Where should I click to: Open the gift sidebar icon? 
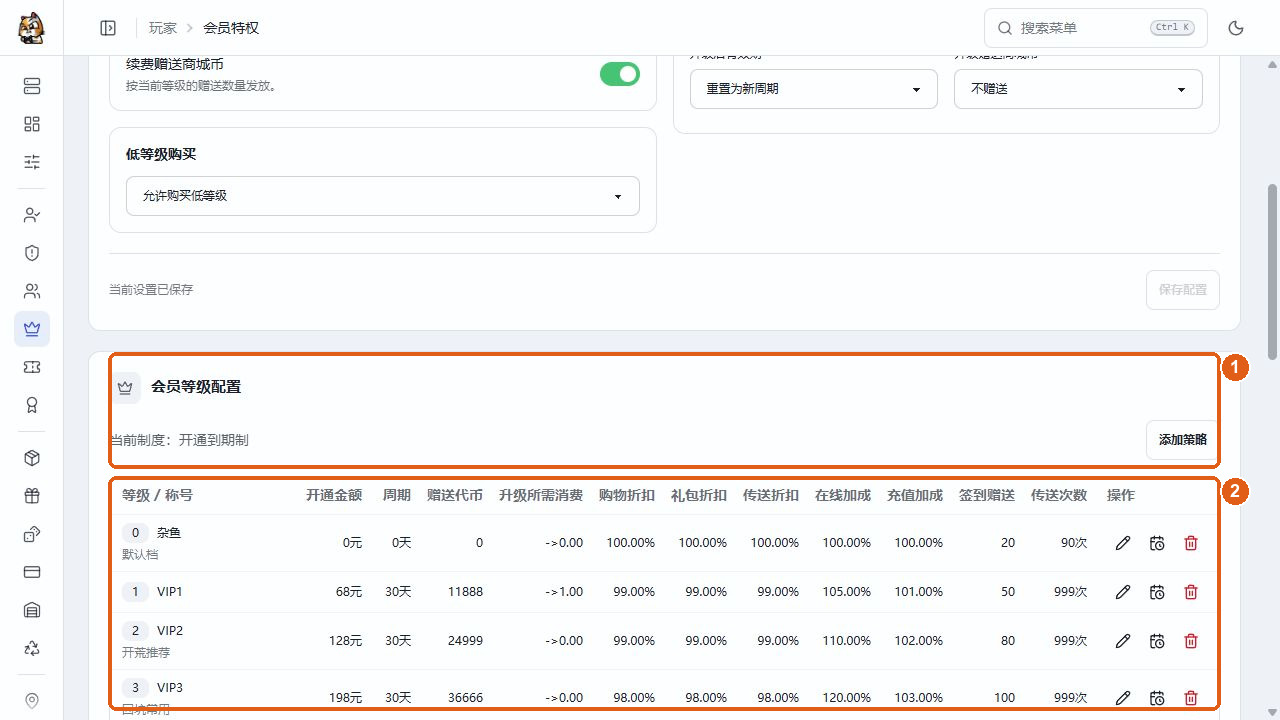click(32, 496)
